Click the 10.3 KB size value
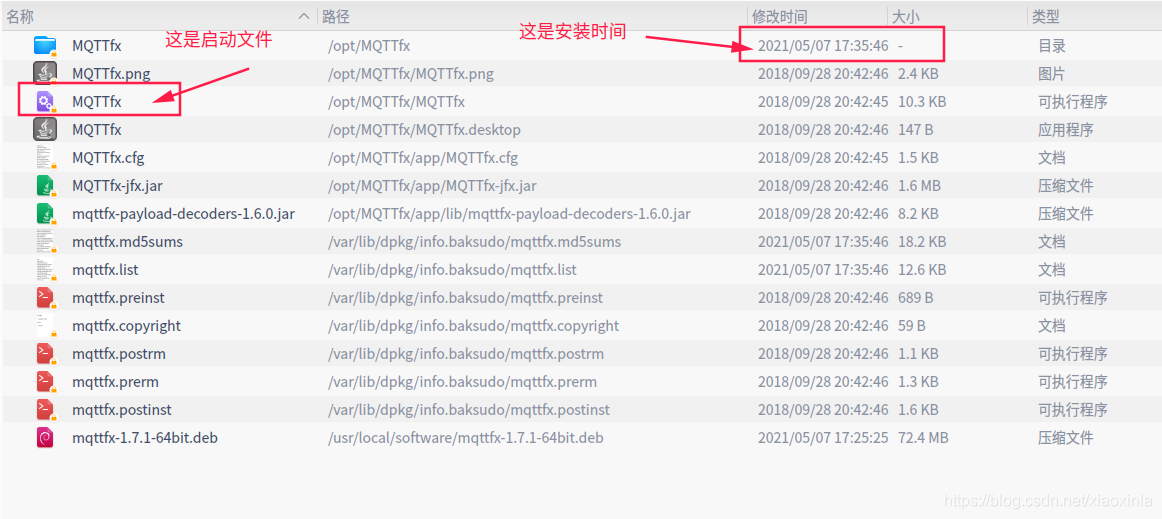This screenshot has width=1162, height=519. pyautogui.click(x=921, y=102)
